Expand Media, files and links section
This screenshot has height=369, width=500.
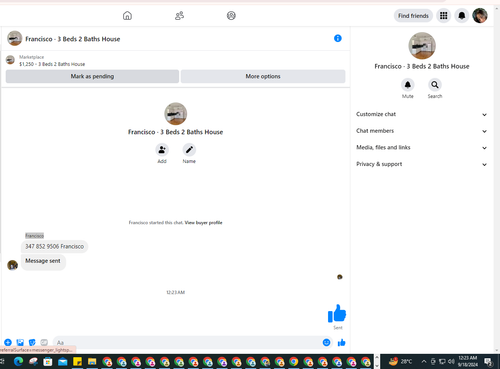pyautogui.click(x=422, y=148)
